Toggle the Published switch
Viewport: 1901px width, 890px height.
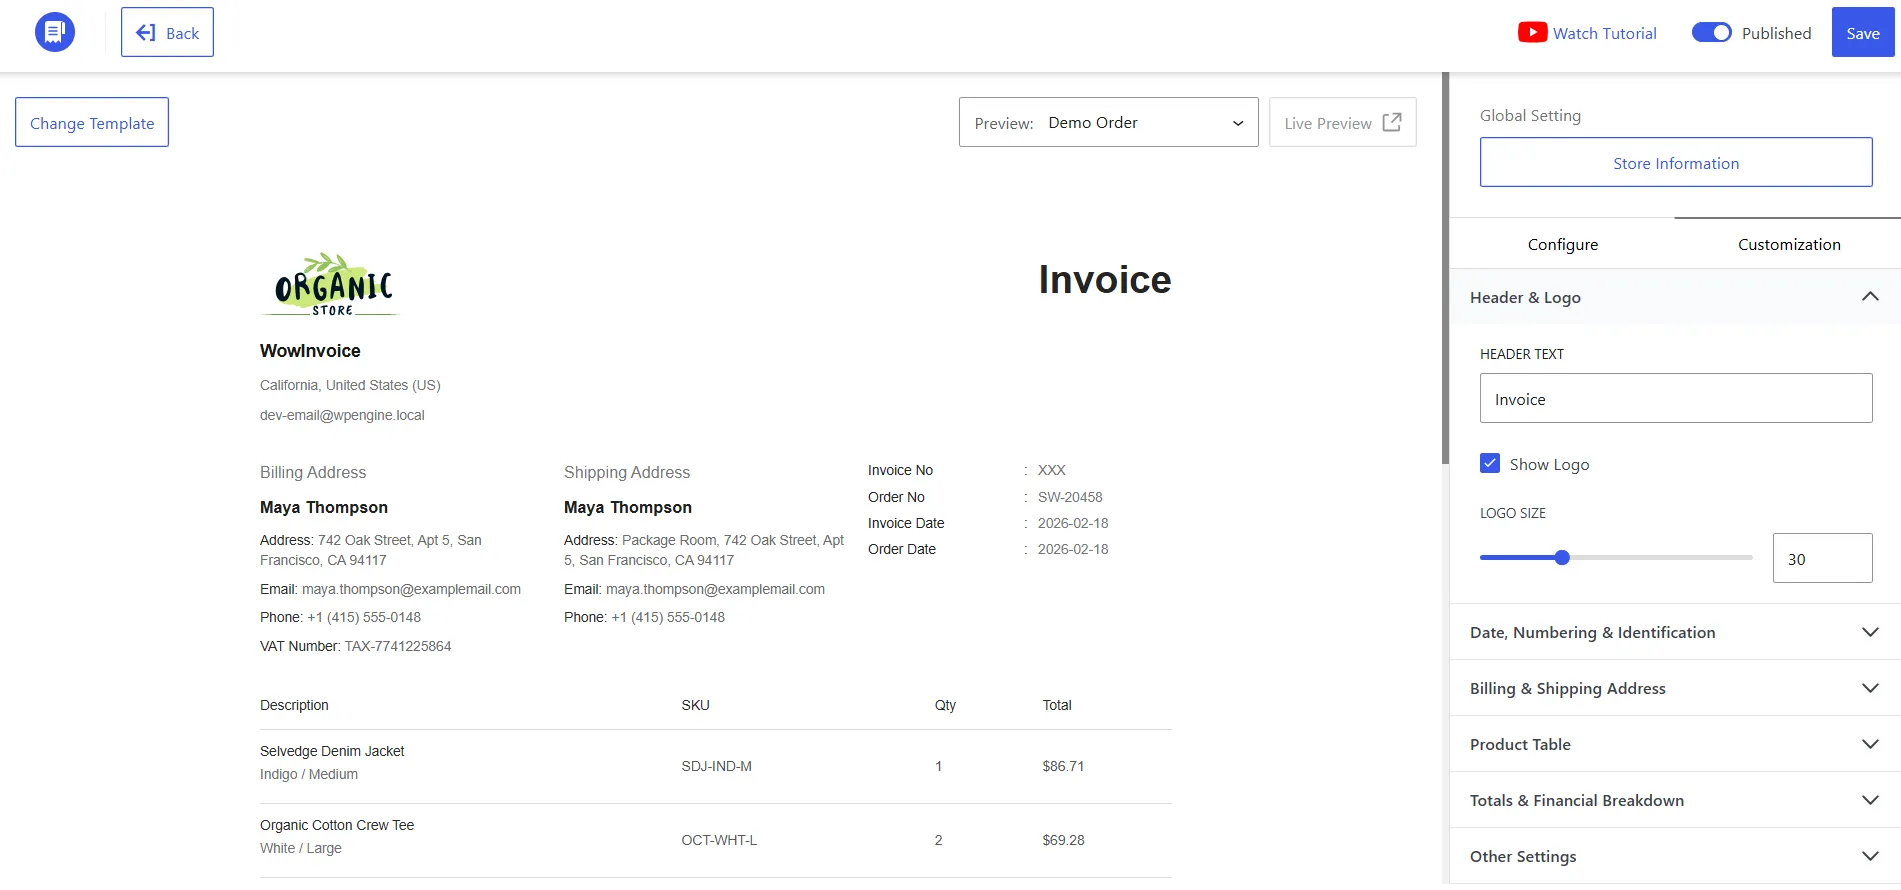(1711, 33)
